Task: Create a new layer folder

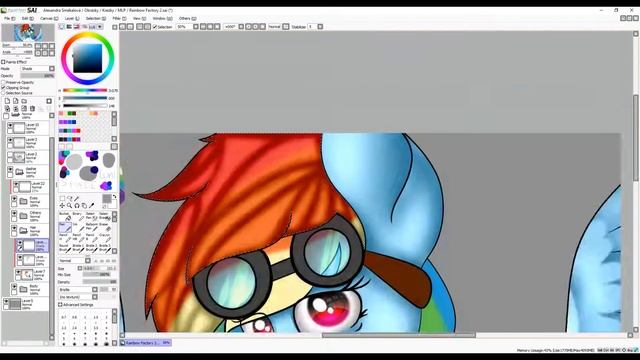Action: coord(24,101)
